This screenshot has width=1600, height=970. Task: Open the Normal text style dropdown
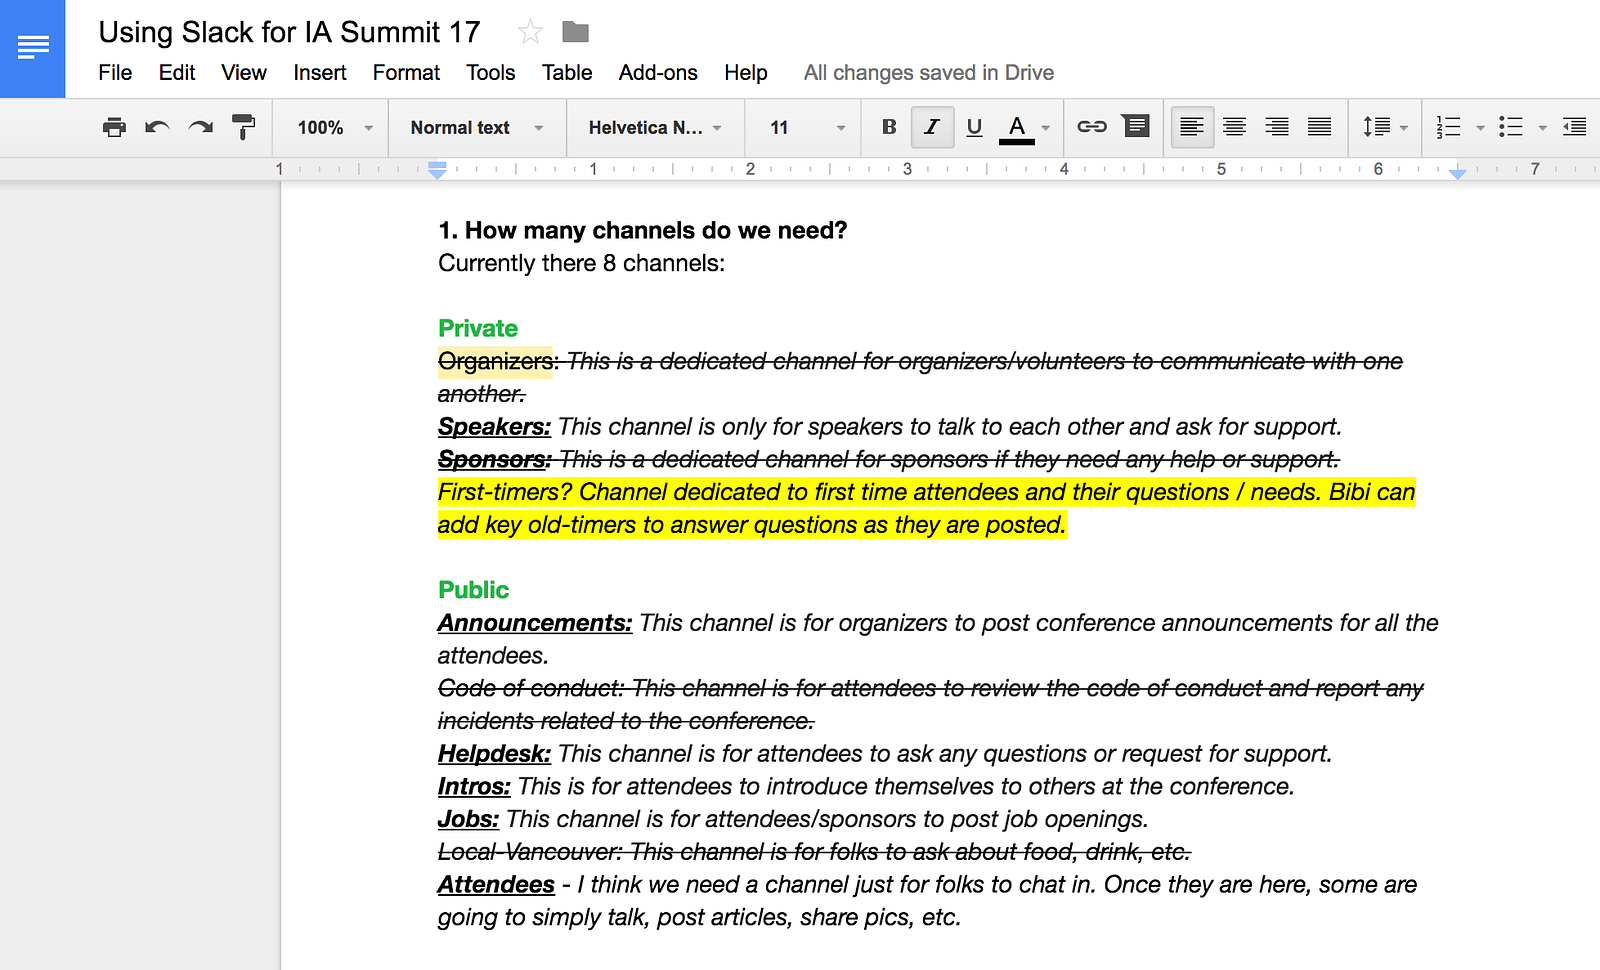[x=476, y=128]
